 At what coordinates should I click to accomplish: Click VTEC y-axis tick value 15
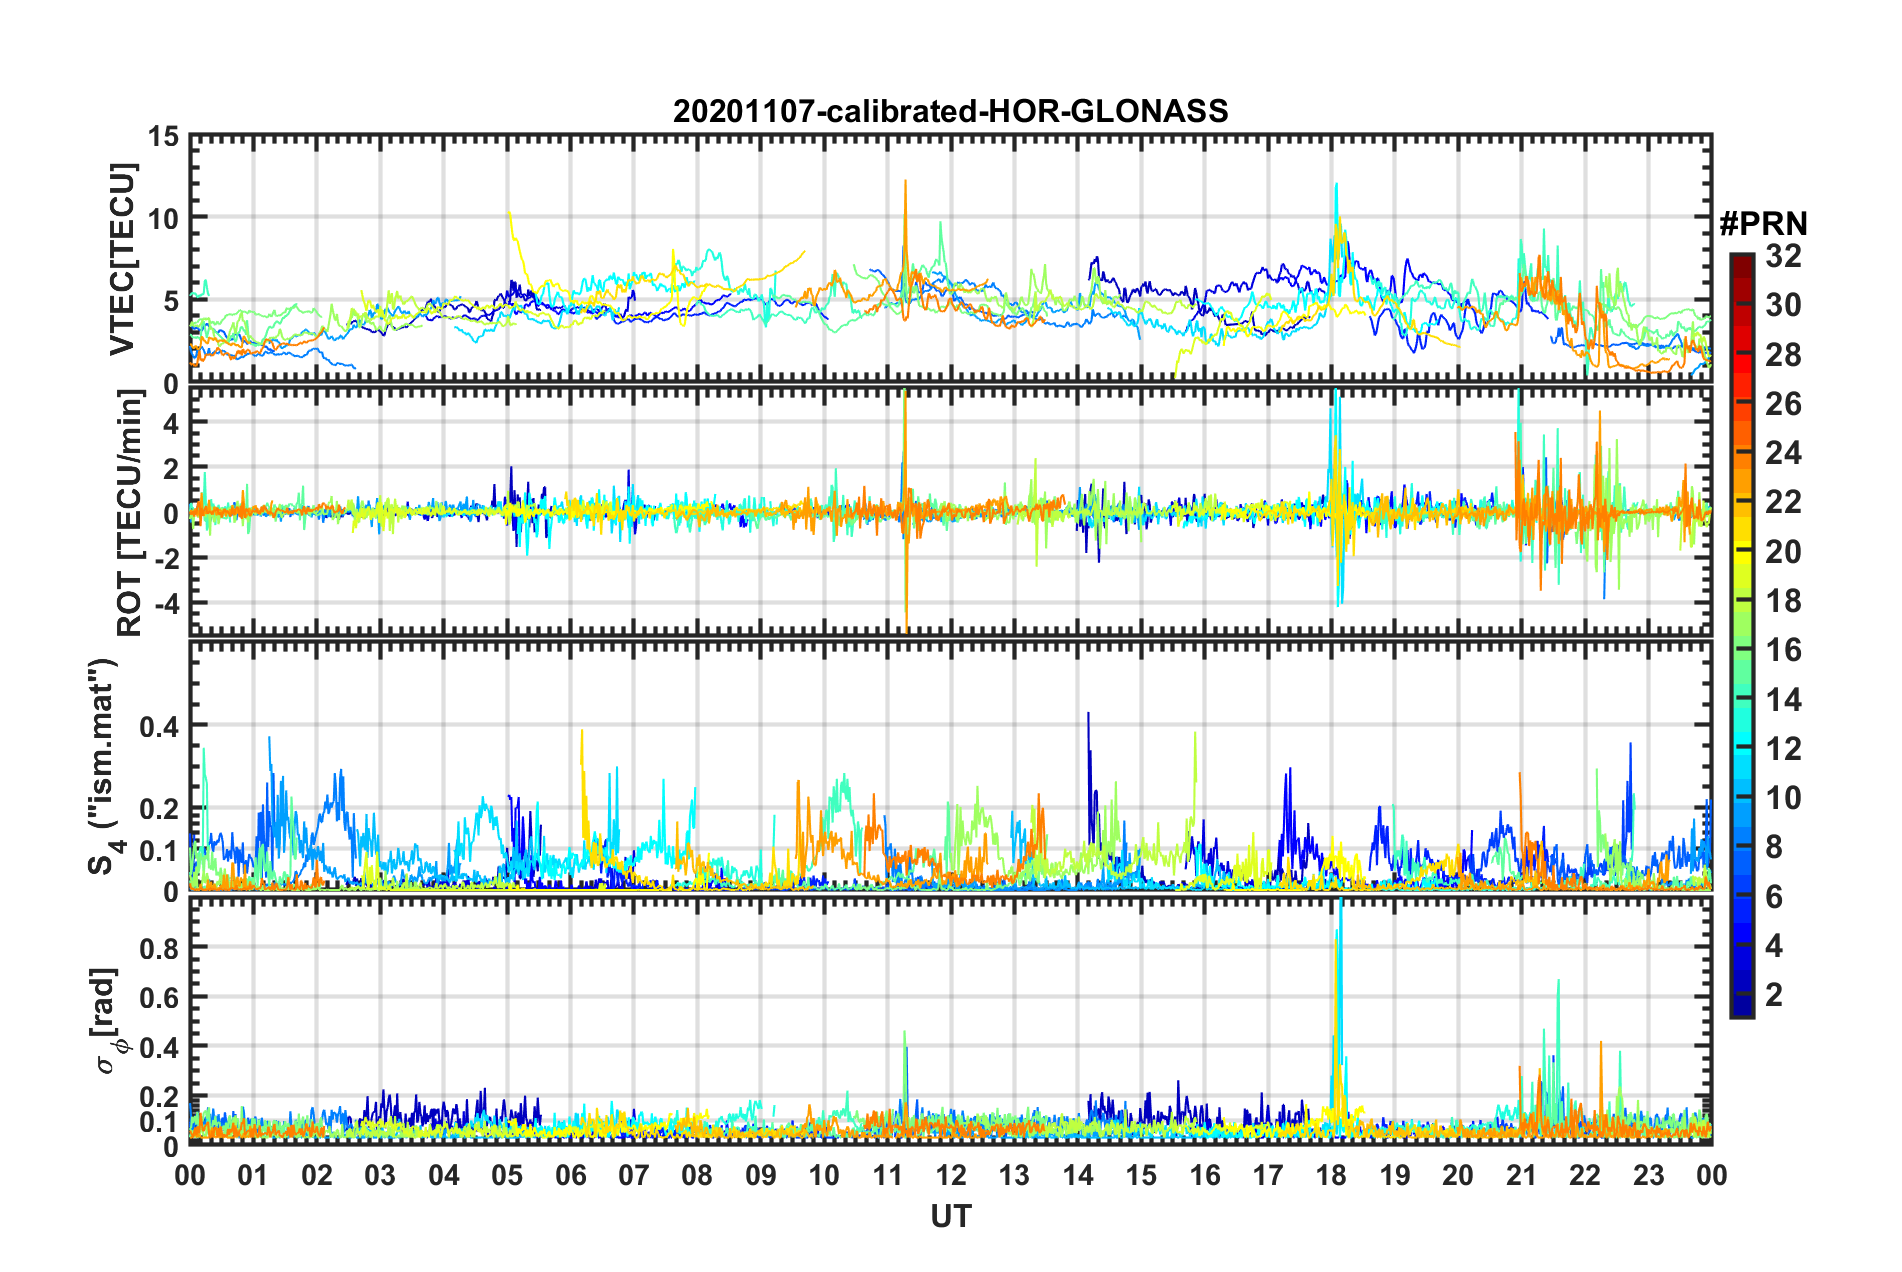pyautogui.click(x=163, y=137)
